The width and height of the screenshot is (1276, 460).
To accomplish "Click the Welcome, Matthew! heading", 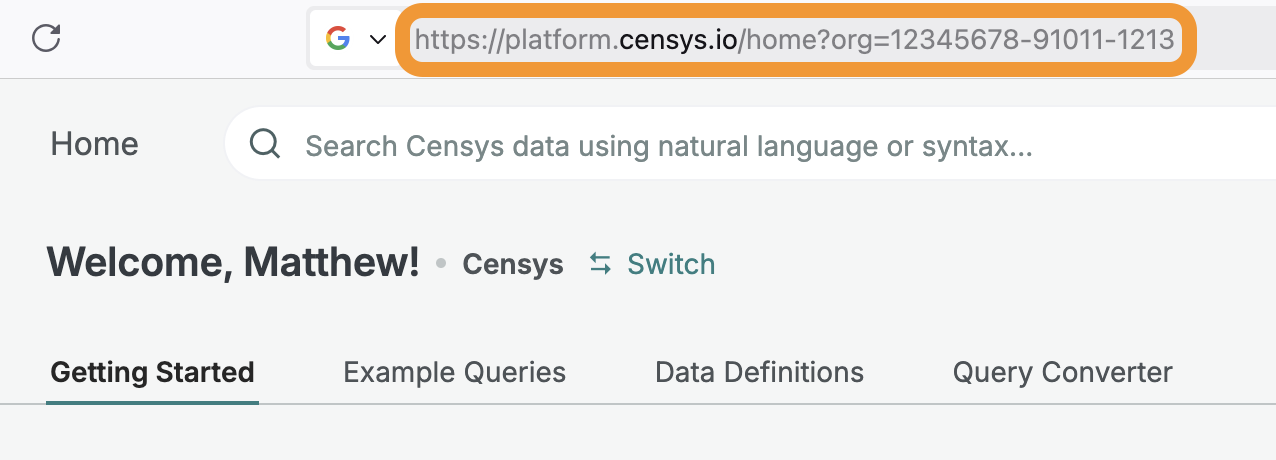I will tap(233, 262).
